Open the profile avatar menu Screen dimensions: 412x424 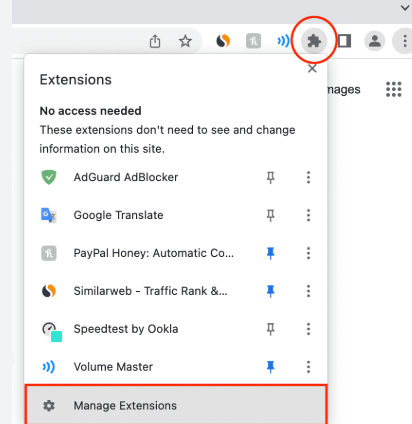(x=375, y=41)
